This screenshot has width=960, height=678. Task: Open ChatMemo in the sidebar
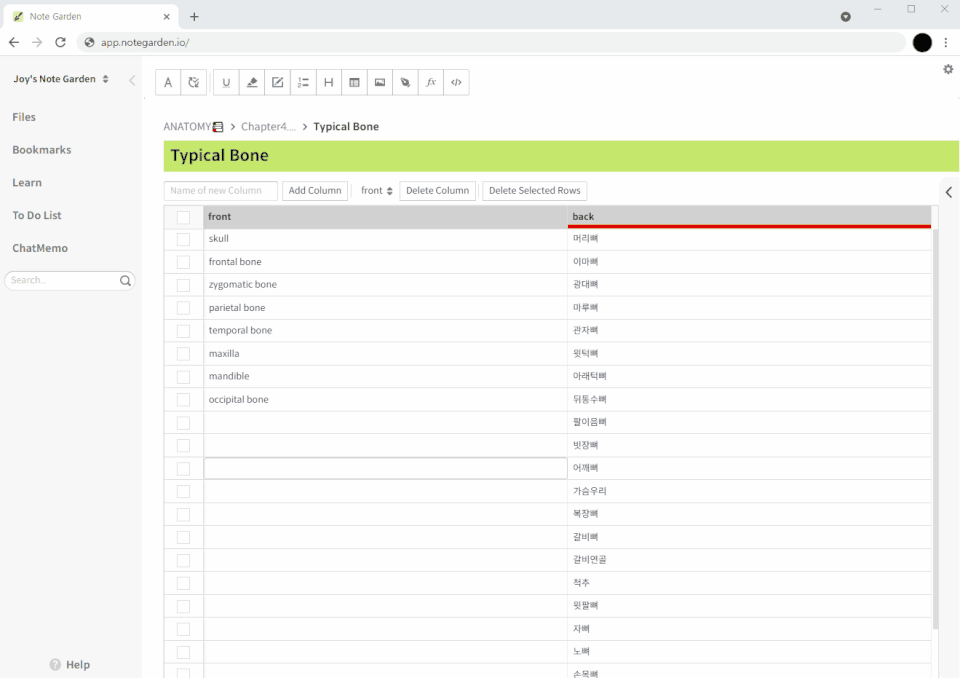click(x=40, y=248)
